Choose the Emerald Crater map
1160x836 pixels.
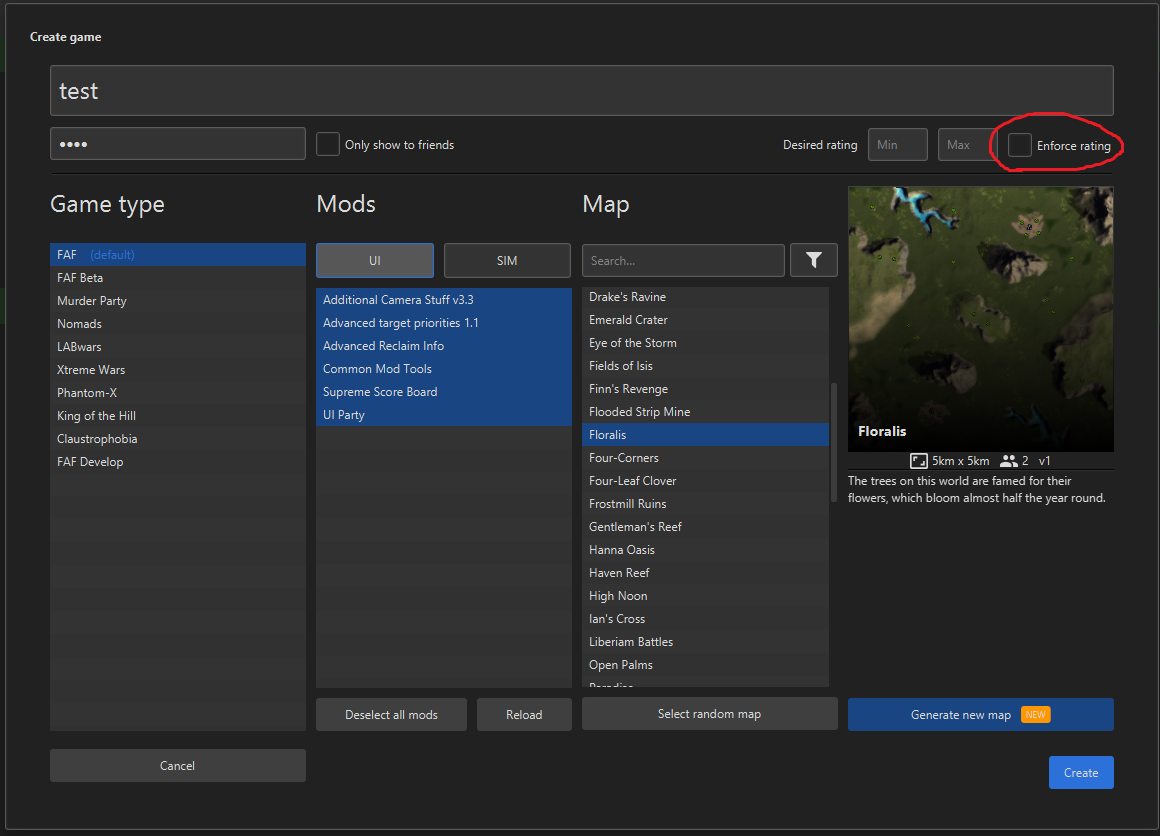(705, 320)
